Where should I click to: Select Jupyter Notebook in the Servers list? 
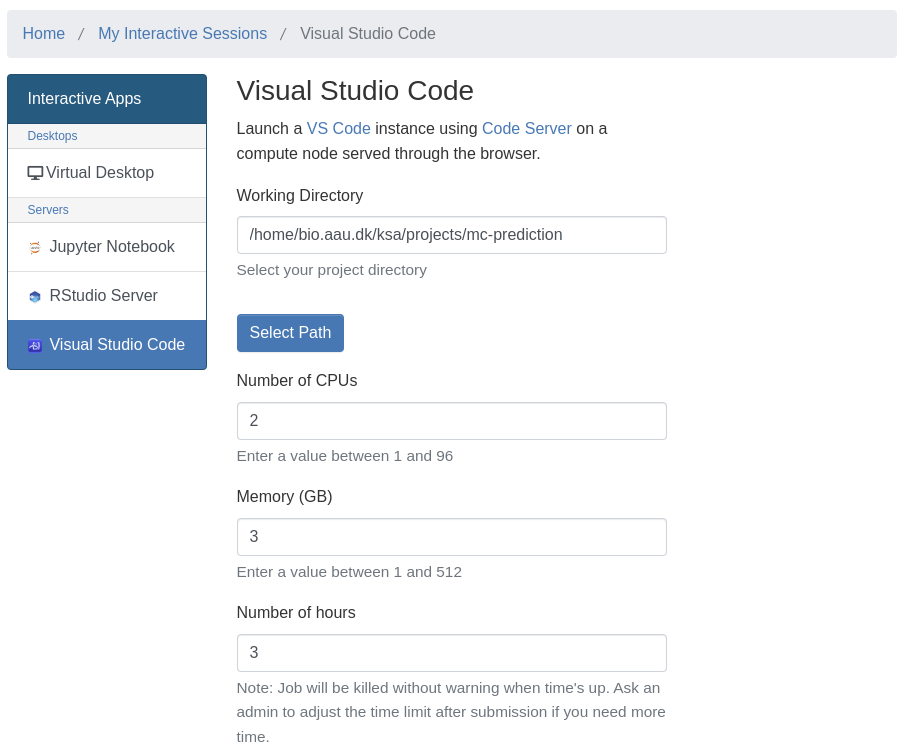coord(112,247)
